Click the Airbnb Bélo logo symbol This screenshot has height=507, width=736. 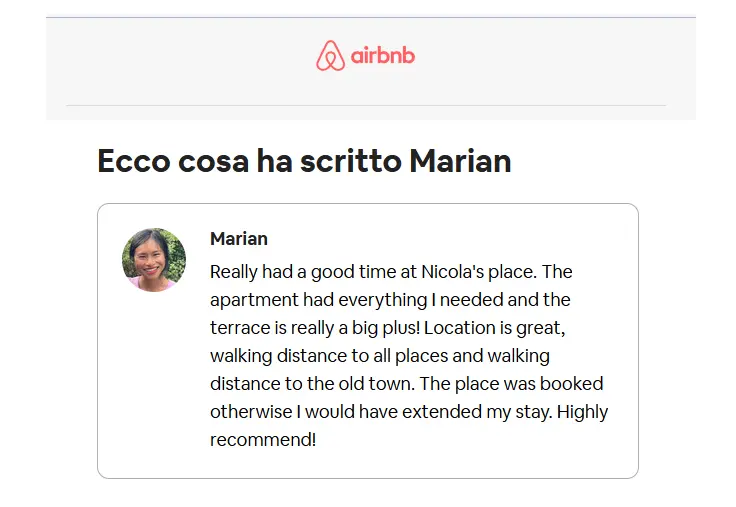330,55
